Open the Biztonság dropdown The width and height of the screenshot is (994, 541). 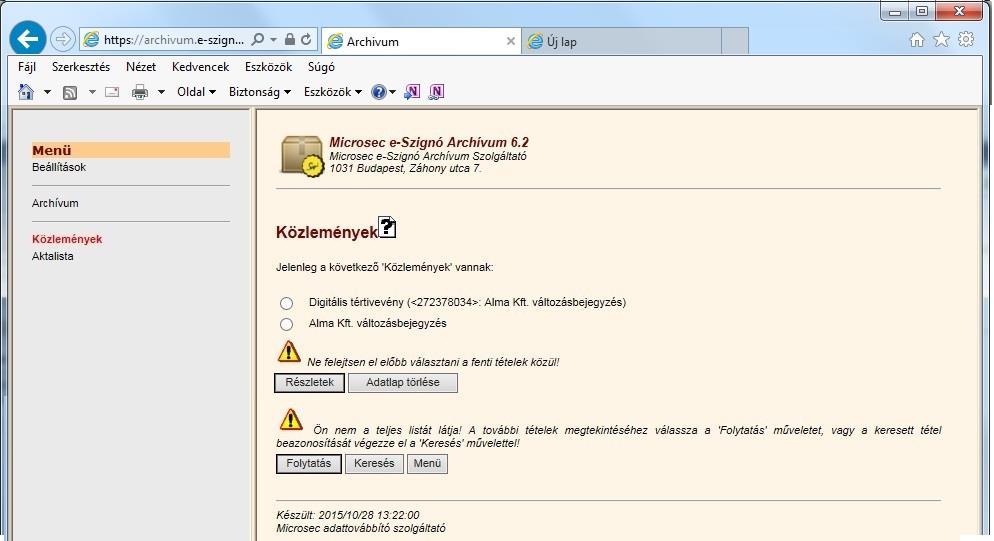[260, 92]
